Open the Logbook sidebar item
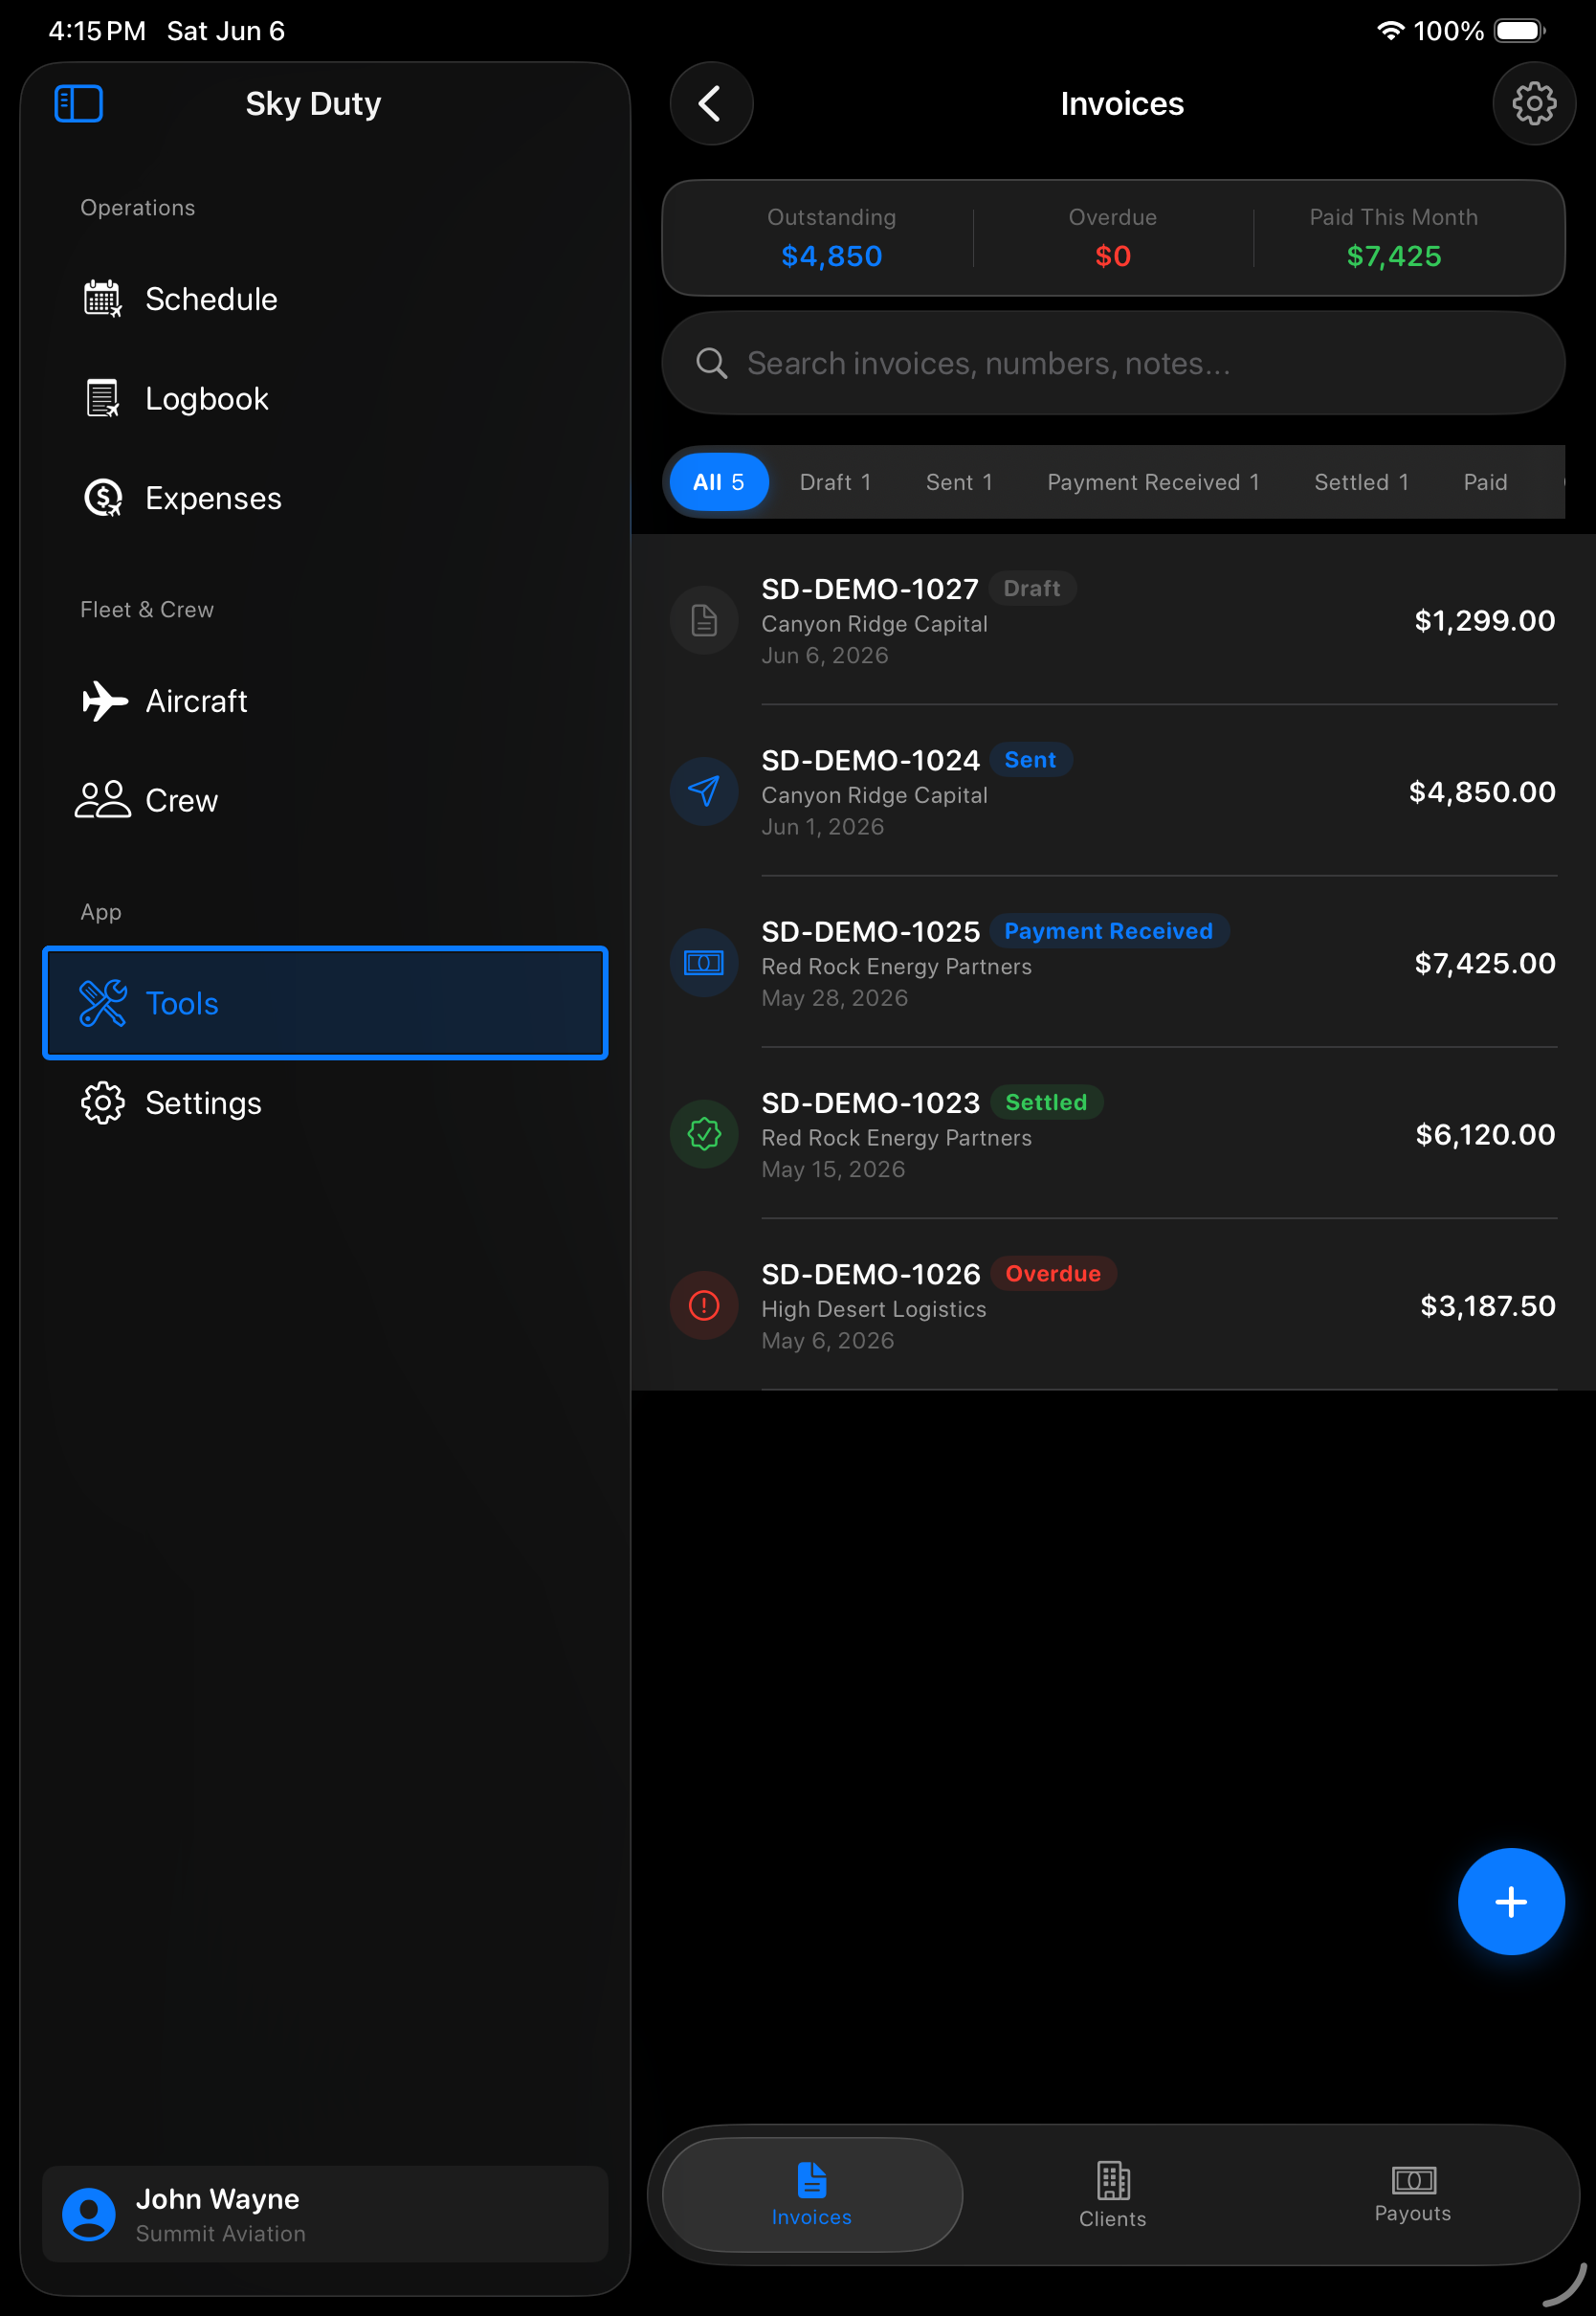This screenshot has height=2316, width=1596. (324, 398)
